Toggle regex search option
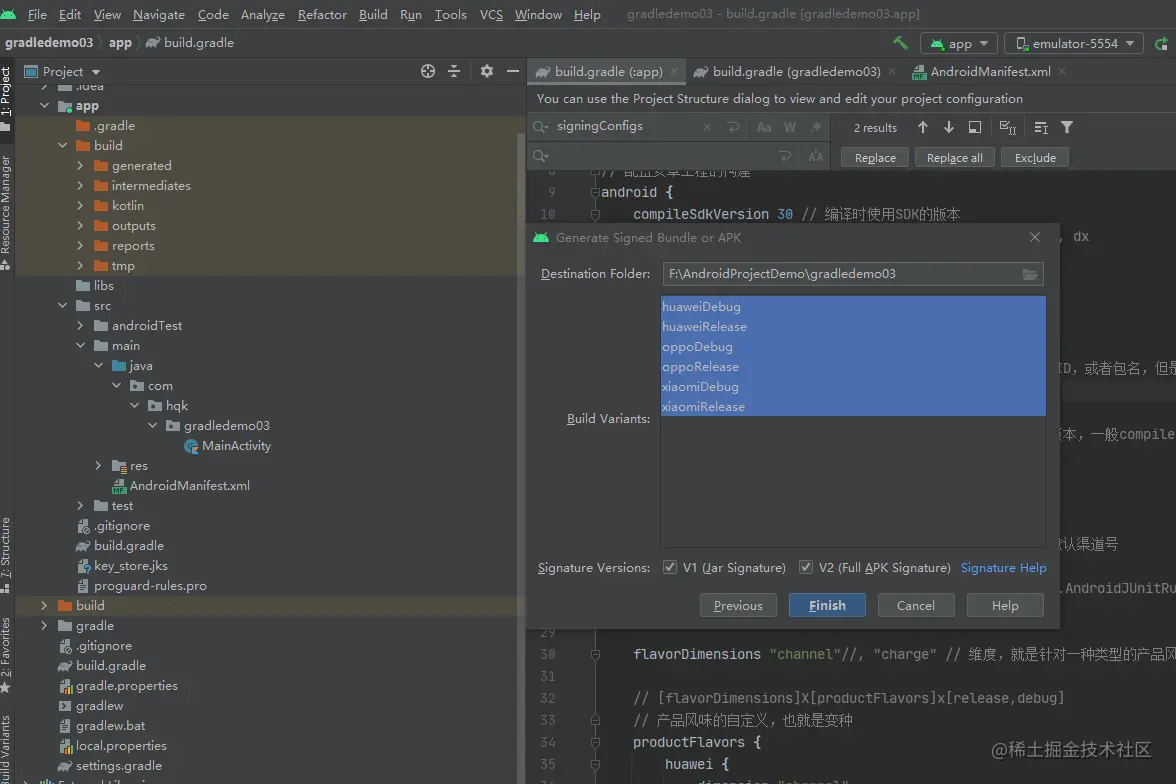Viewport: 1176px width, 784px height. click(x=816, y=128)
